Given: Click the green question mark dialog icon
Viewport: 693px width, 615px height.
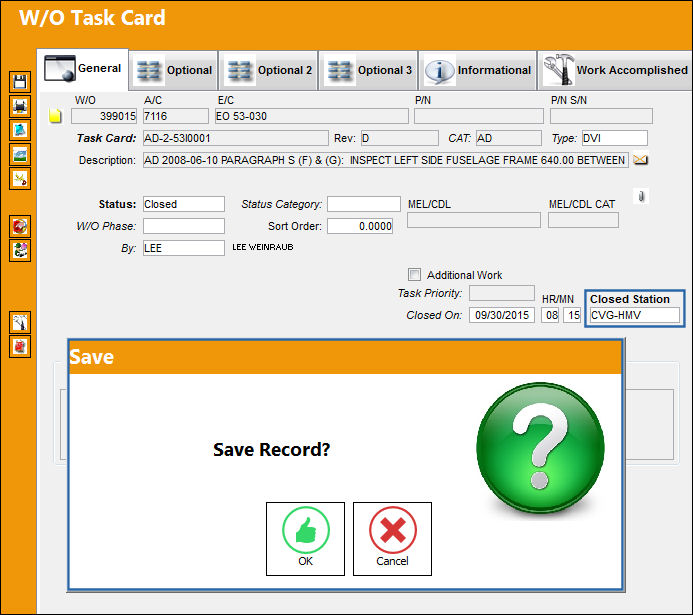Looking at the screenshot, I should 540,447.
